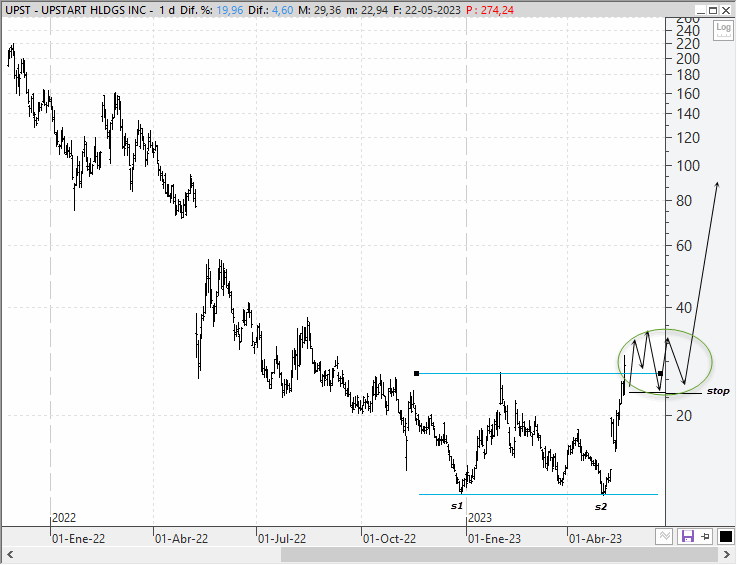
Task: Click the 80 price axis label
Action: click(684, 201)
